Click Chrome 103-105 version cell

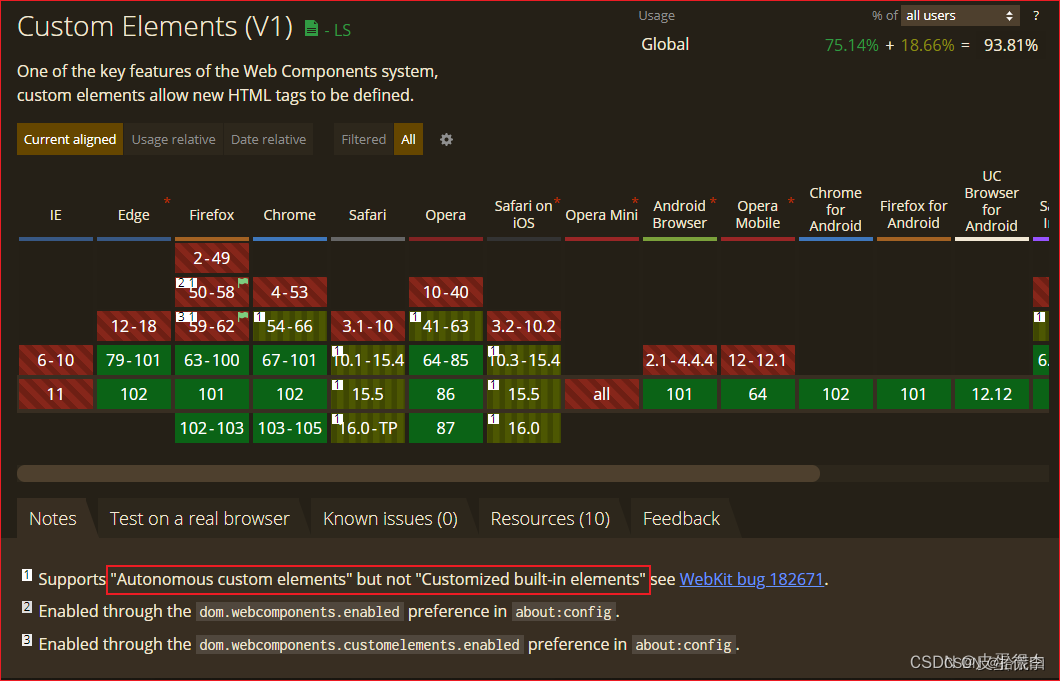tap(289, 428)
